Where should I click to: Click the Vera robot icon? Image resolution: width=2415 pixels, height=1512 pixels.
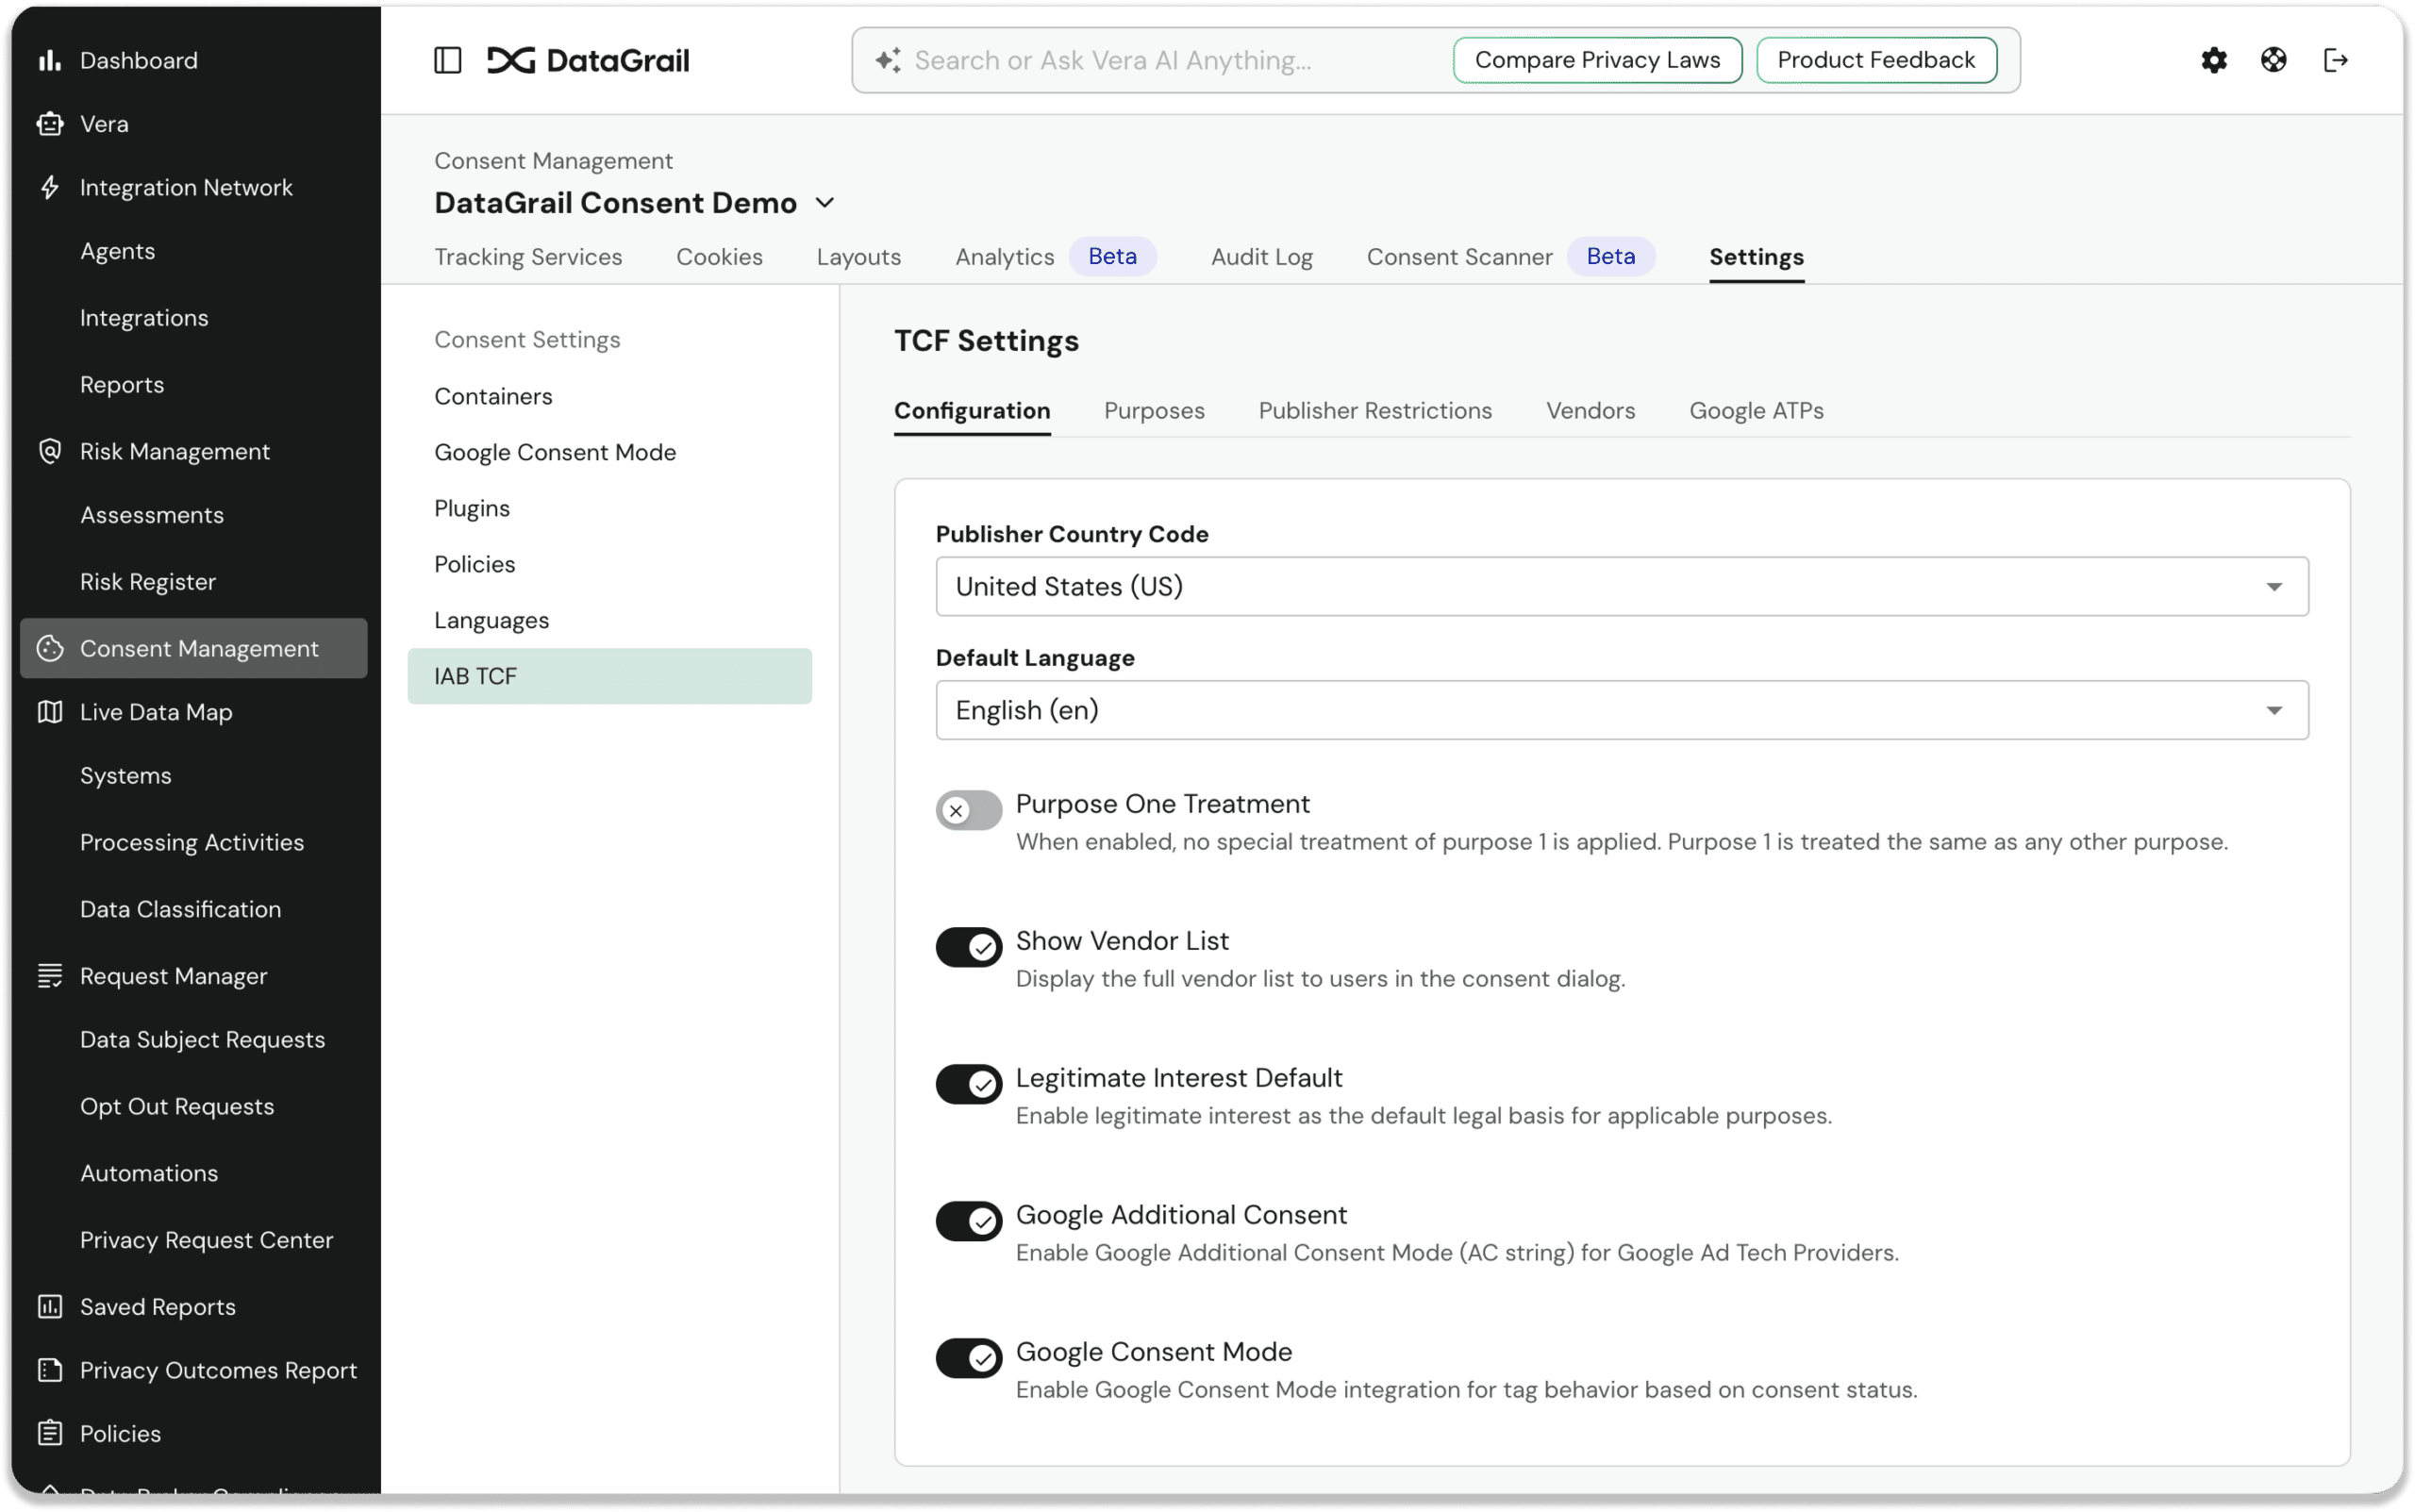pos(49,124)
